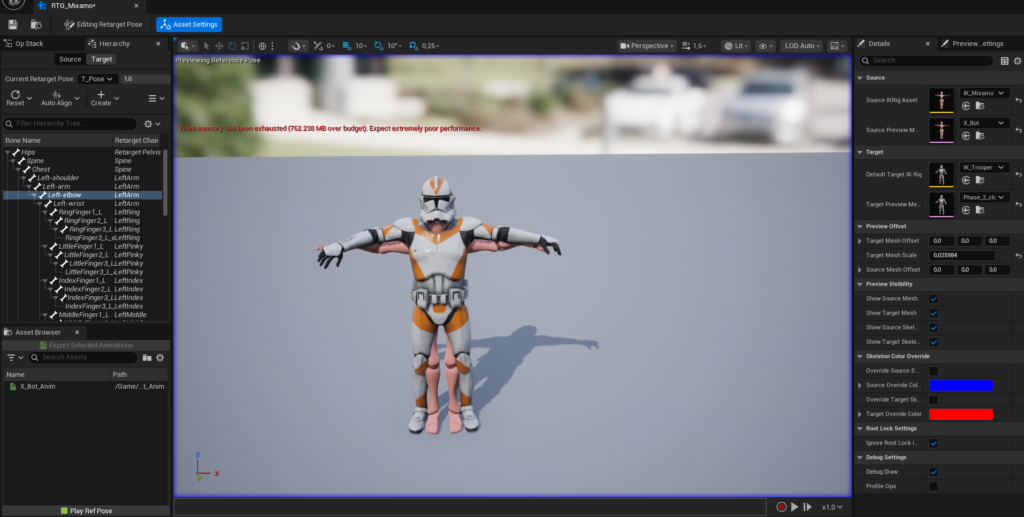Enable Override Source Skeleton color checkbox
The width and height of the screenshot is (1024, 517).
pyautogui.click(x=933, y=371)
